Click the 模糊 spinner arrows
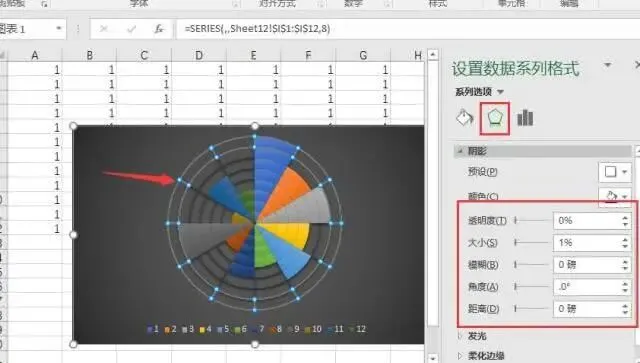 point(625,265)
